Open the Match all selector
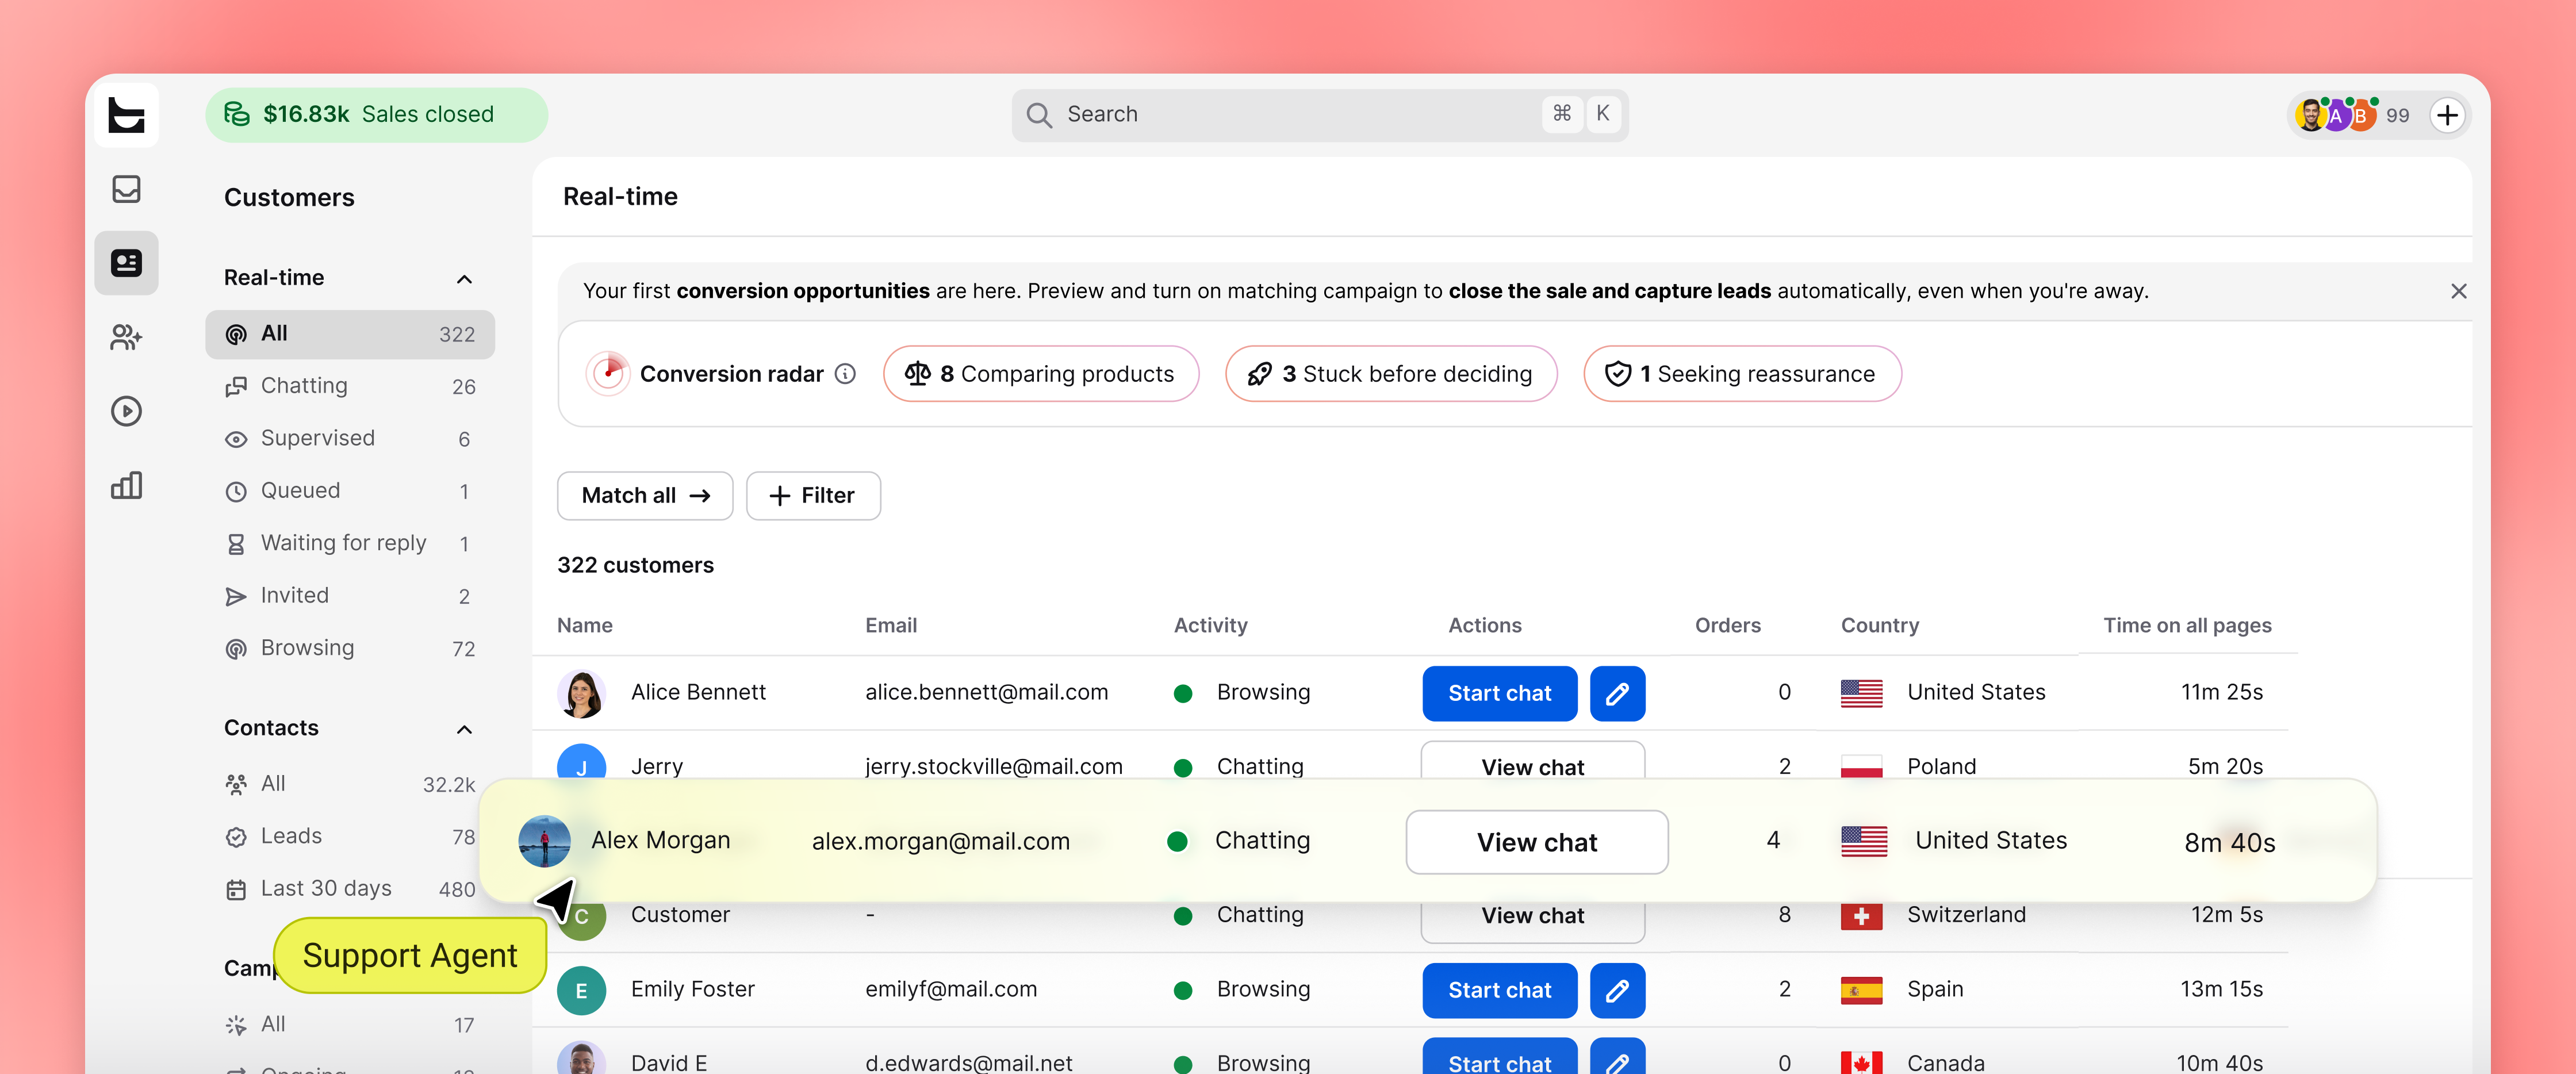 [x=645, y=496]
